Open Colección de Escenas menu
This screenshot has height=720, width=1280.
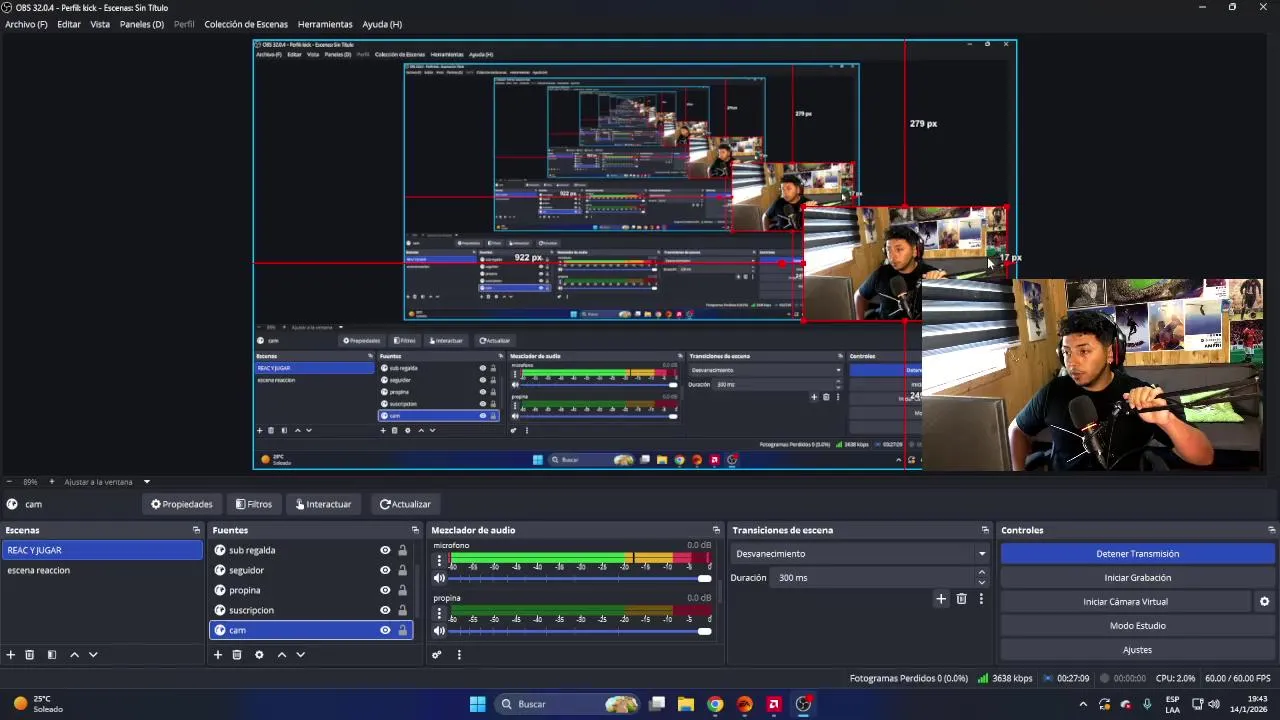[246, 24]
